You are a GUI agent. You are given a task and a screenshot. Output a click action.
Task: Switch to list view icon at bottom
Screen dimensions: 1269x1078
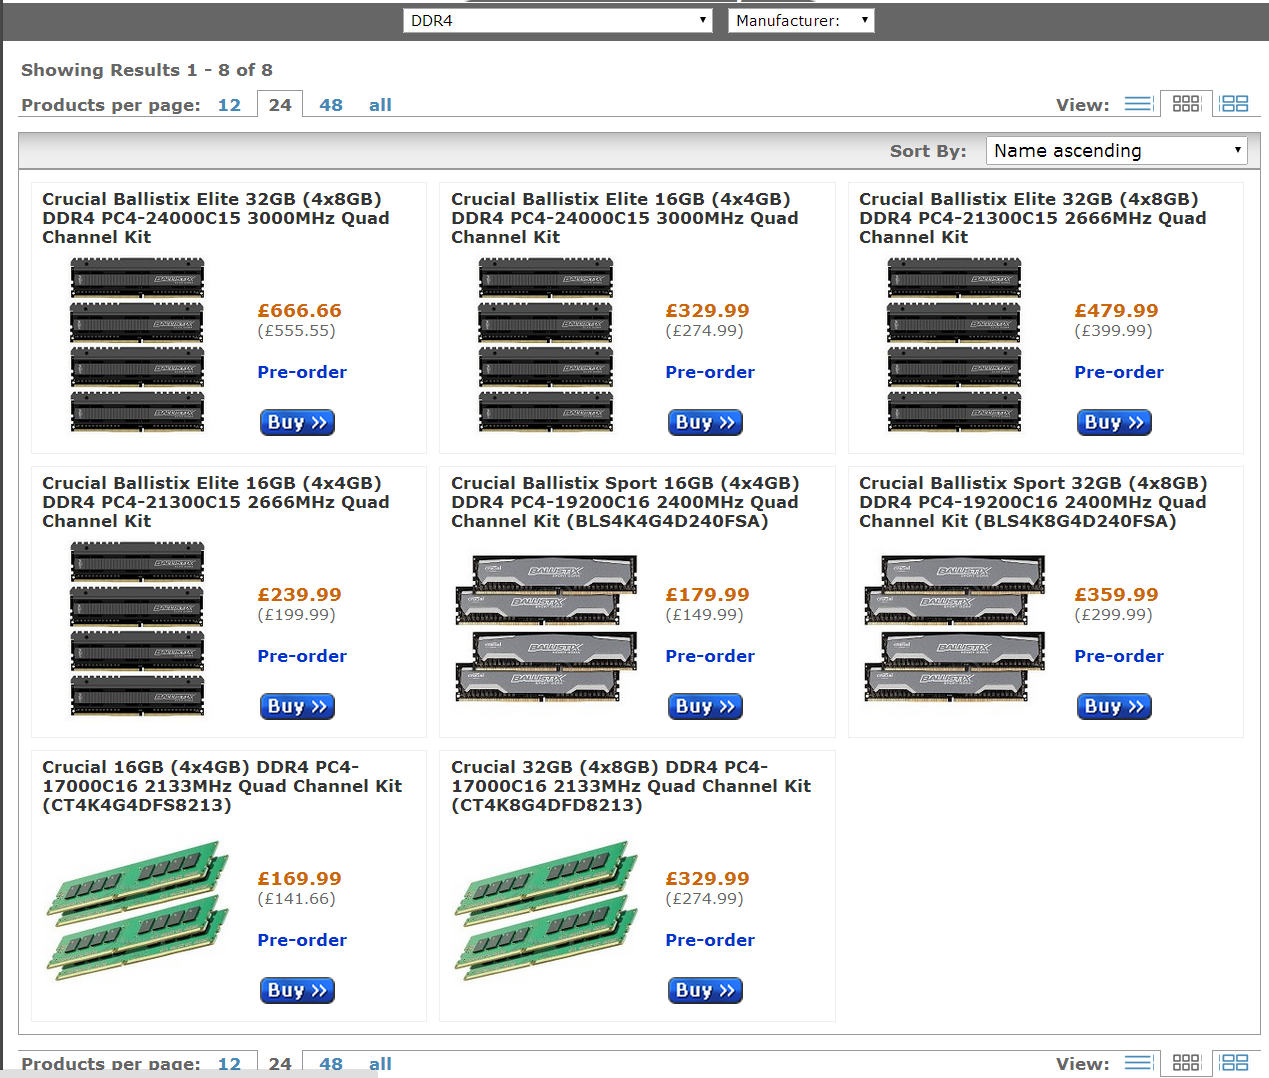click(x=1137, y=1063)
